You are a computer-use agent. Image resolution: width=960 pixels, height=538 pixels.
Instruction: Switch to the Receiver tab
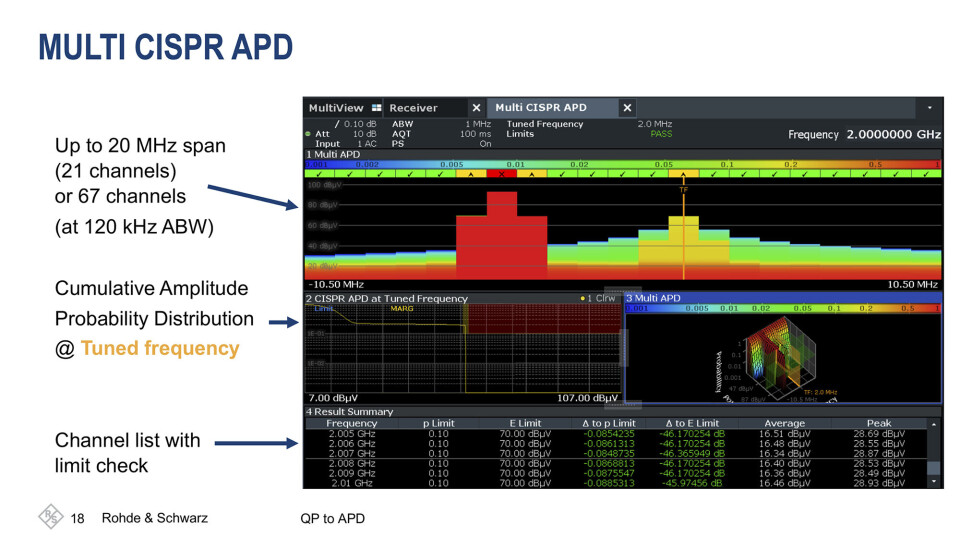click(x=413, y=108)
